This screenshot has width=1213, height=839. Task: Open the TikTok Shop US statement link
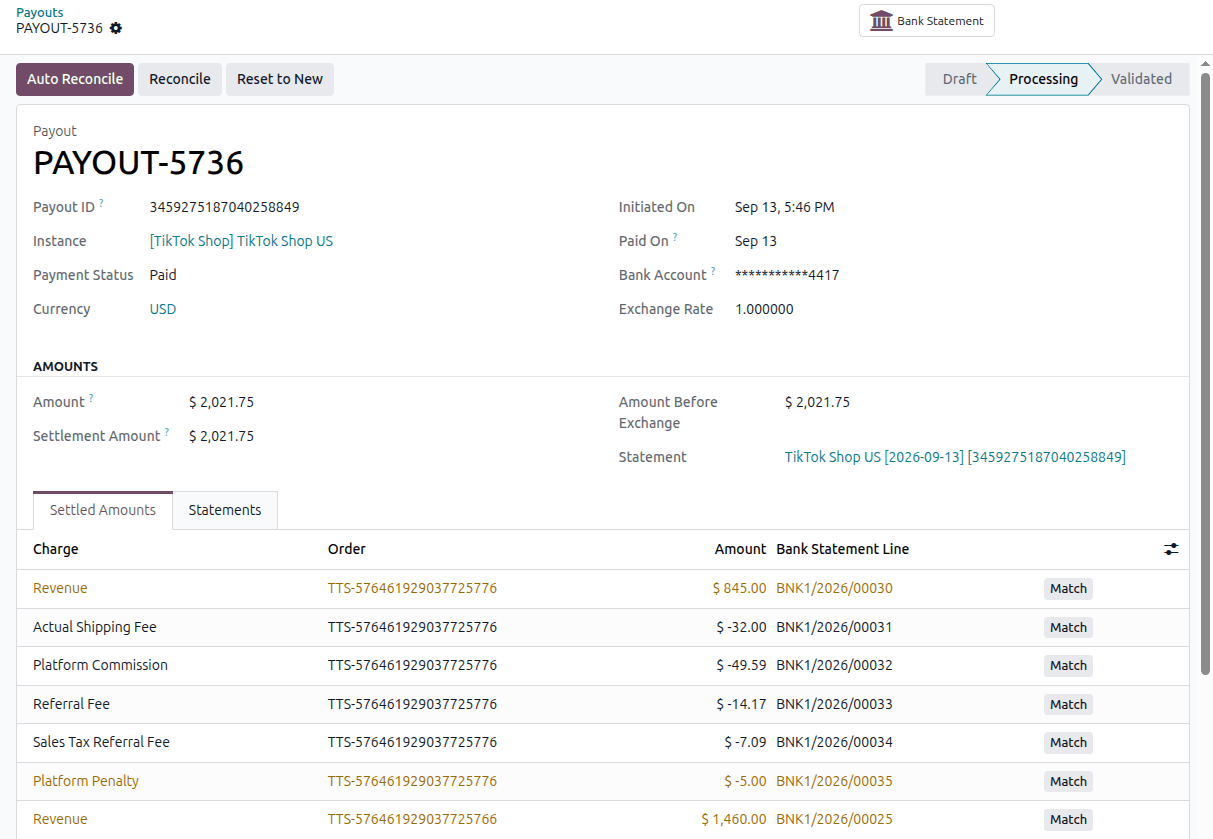pyautogui.click(x=955, y=457)
